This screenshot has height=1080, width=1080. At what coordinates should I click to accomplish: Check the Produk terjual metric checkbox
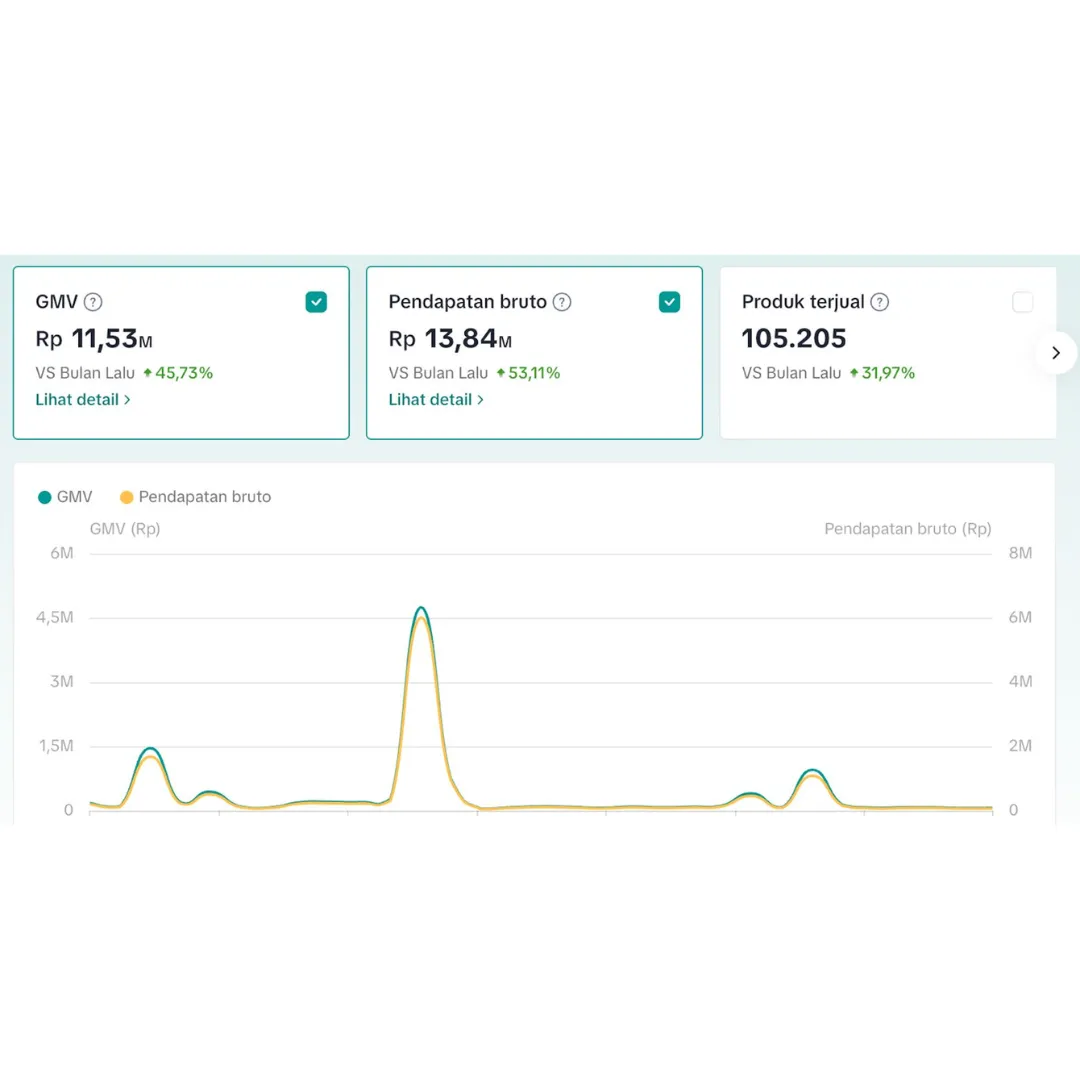(x=1023, y=302)
